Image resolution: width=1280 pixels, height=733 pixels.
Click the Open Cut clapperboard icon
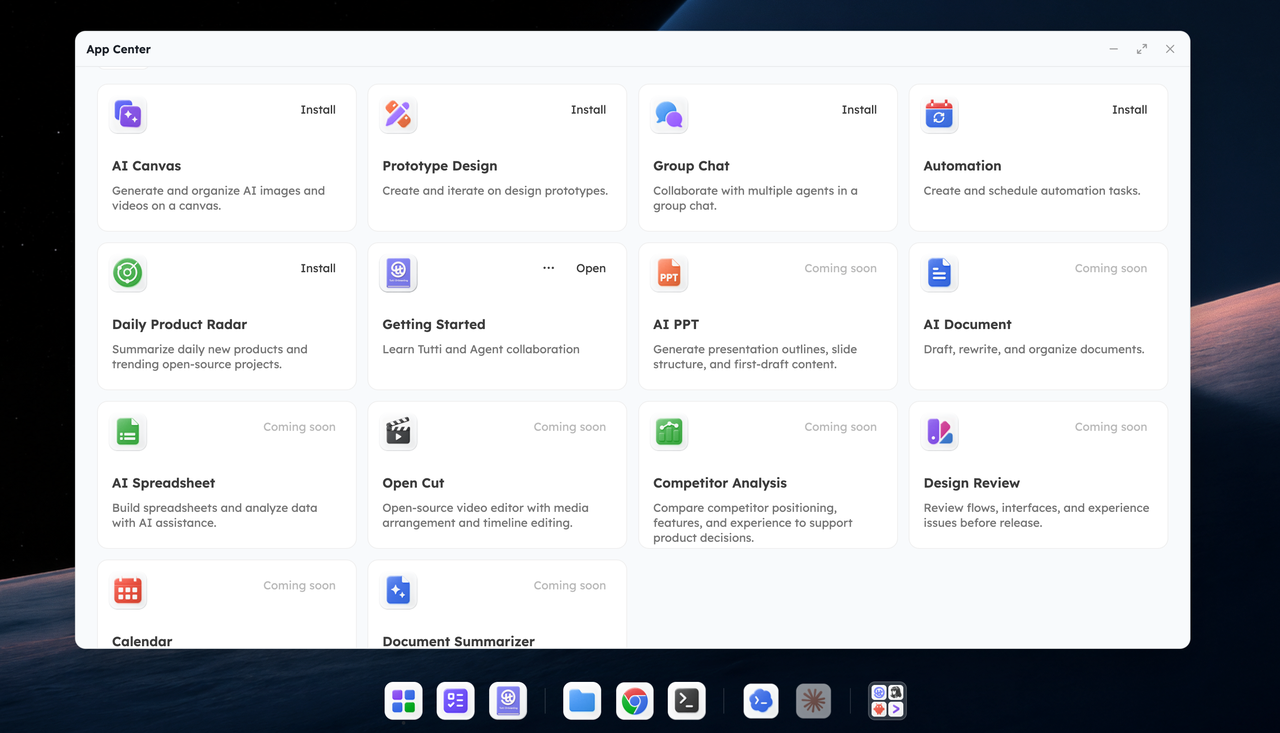(x=398, y=432)
